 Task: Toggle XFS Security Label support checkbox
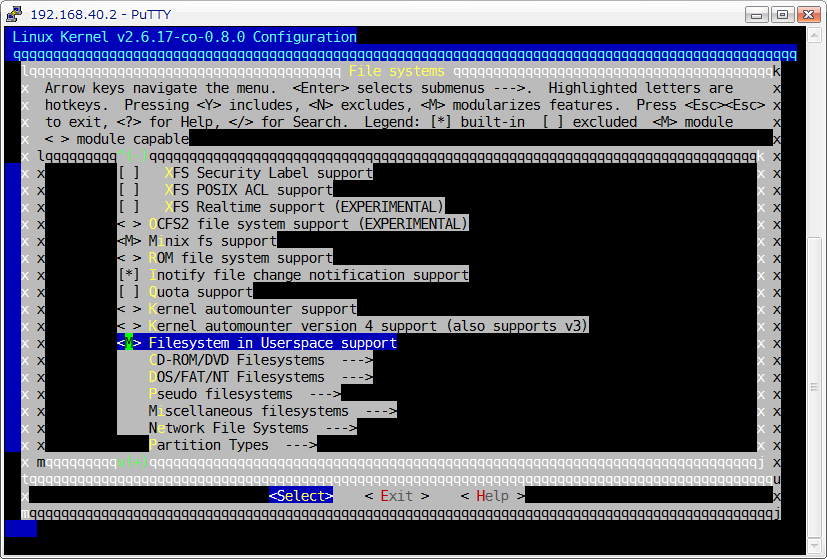pyautogui.click(x=129, y=173)
